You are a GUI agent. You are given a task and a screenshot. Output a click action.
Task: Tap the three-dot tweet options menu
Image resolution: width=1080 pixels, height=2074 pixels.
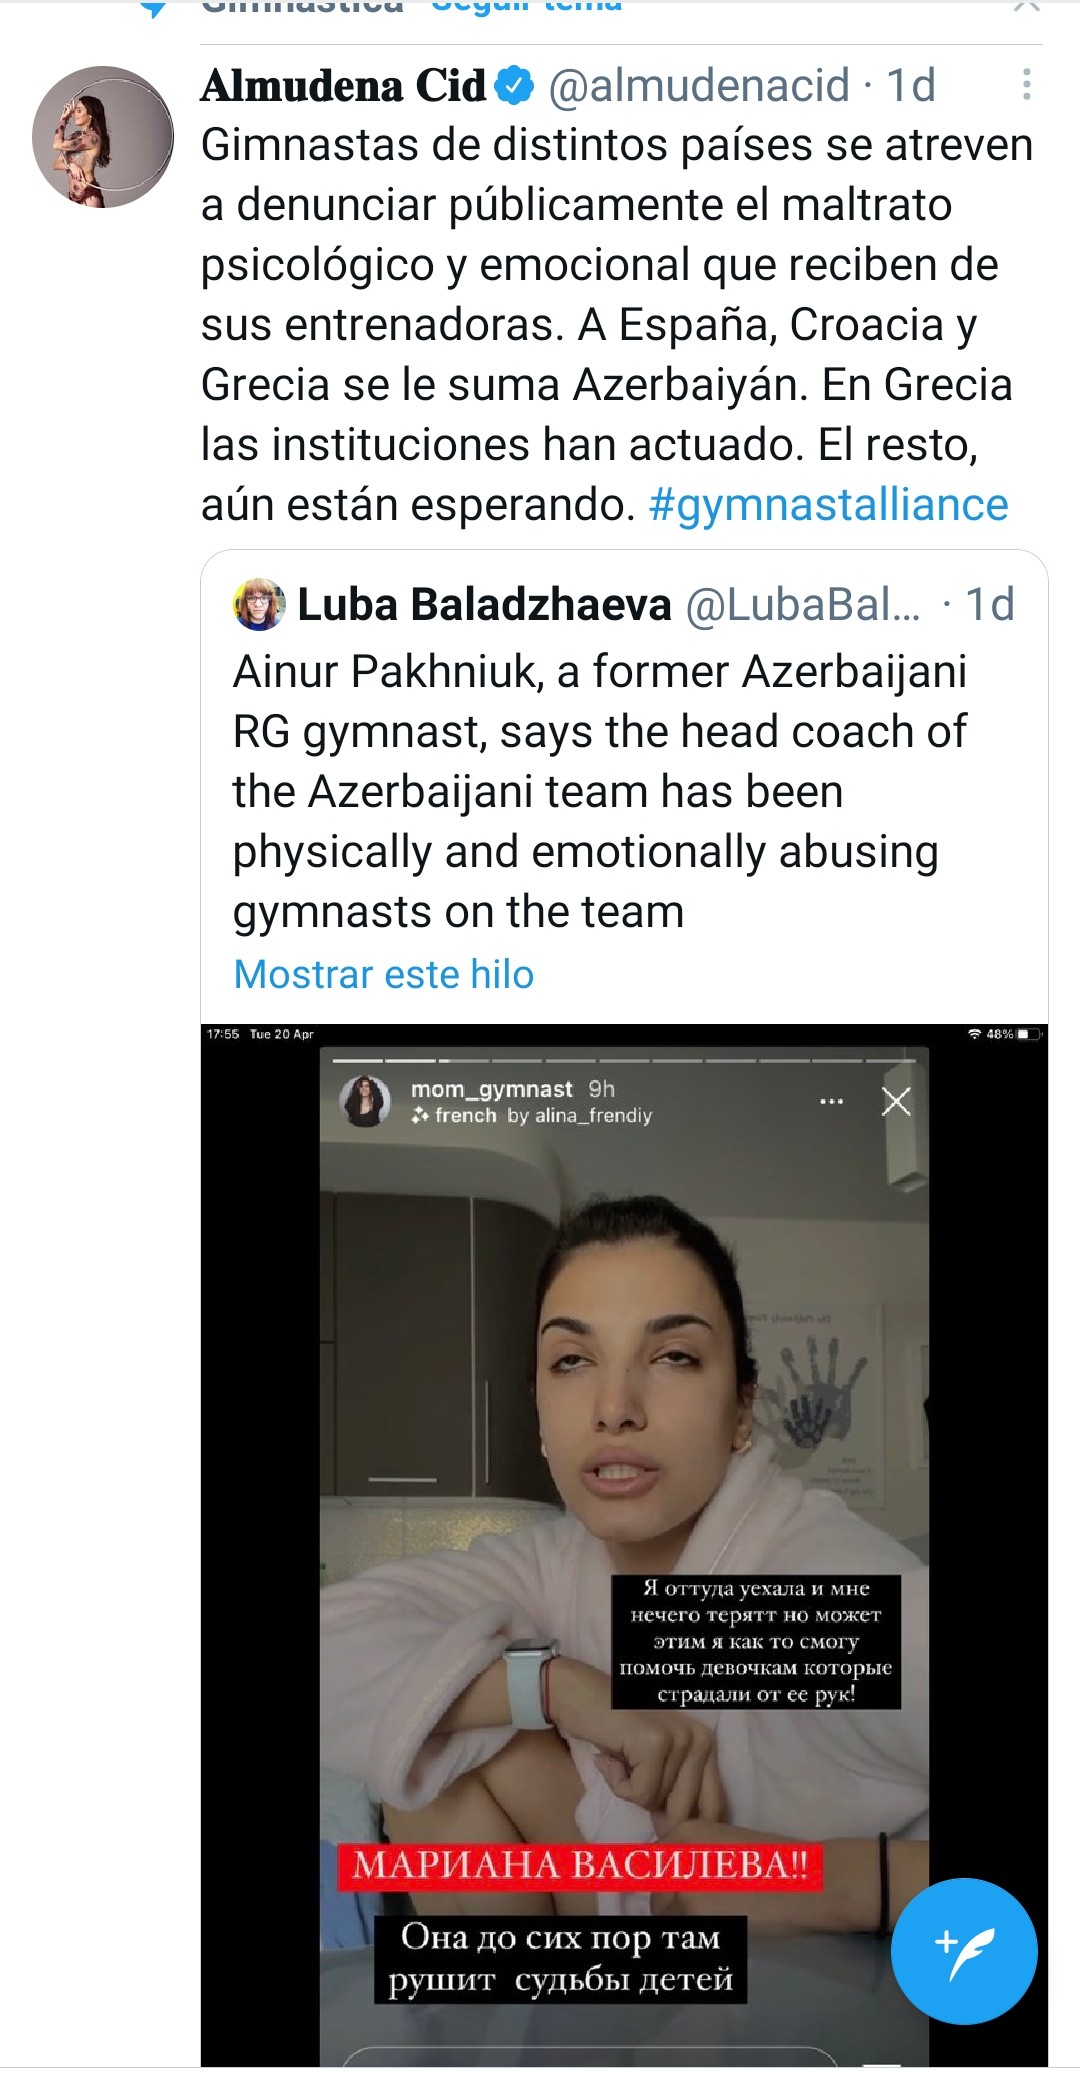[x=1026, y=85]
